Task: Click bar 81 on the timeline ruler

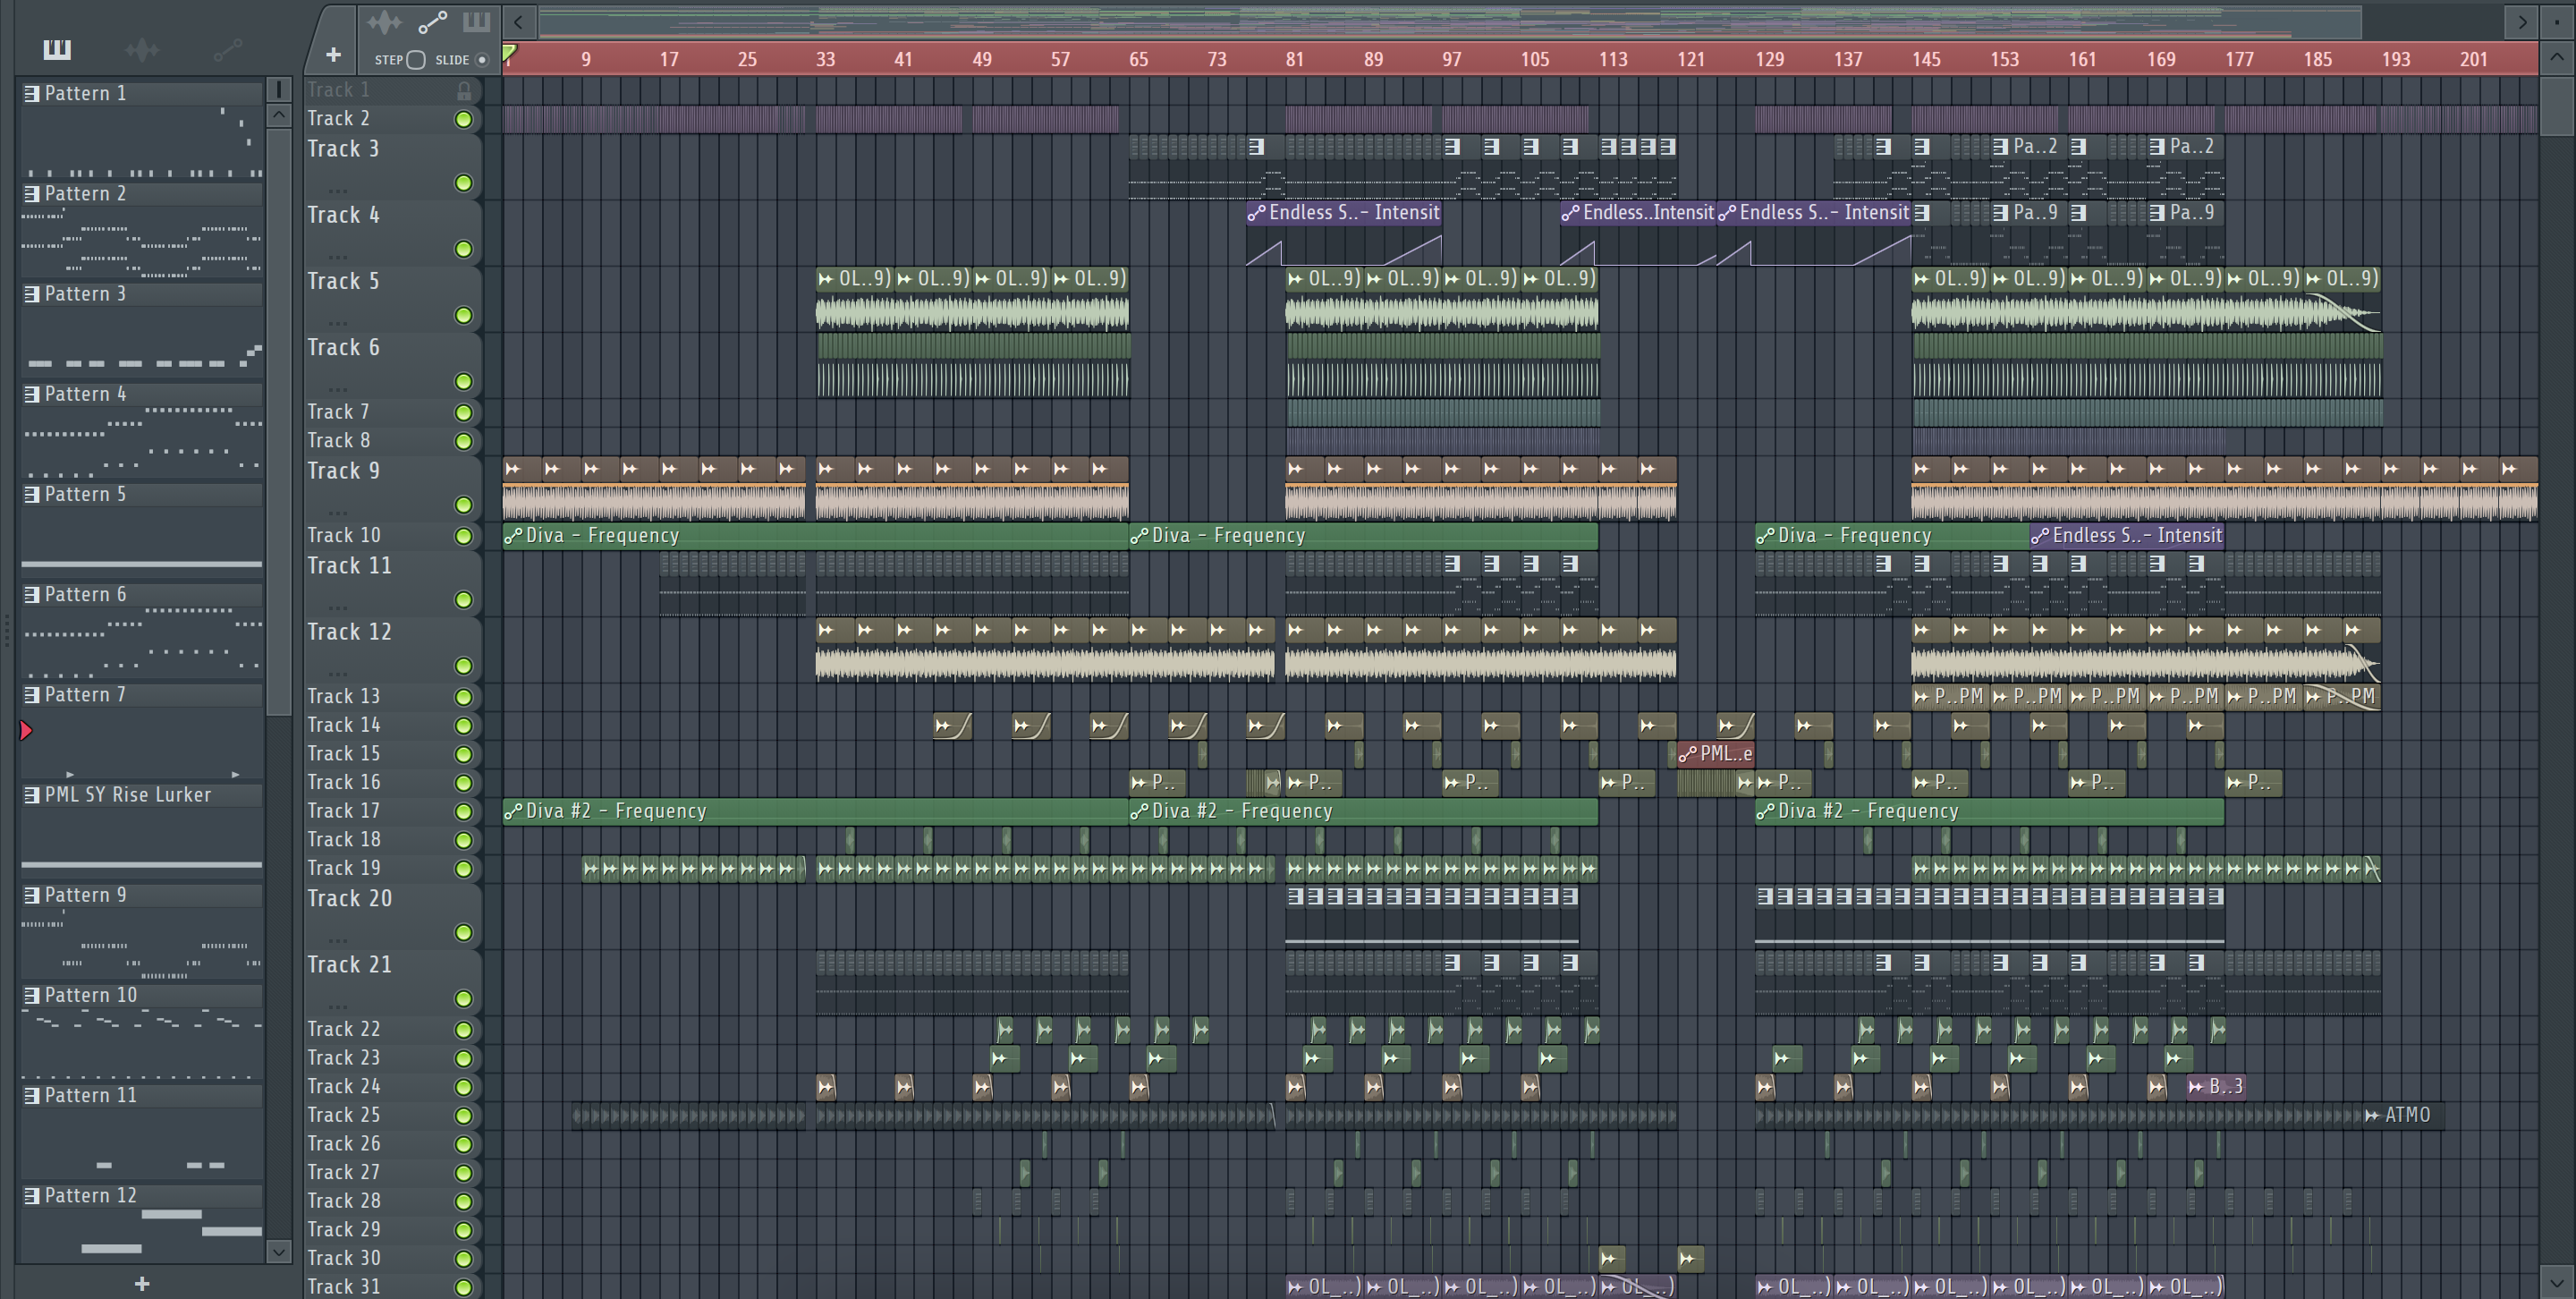Action: point(1294,59)
